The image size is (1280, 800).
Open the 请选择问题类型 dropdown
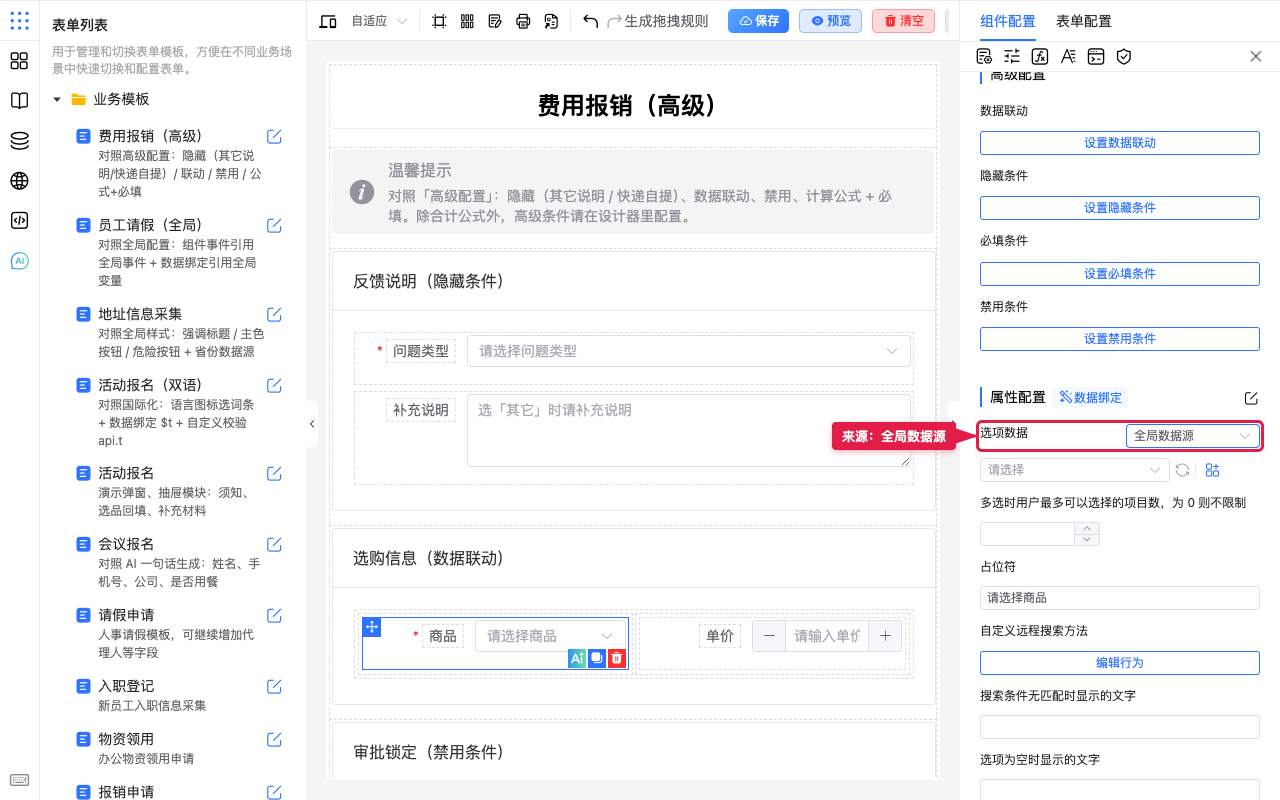689,351
